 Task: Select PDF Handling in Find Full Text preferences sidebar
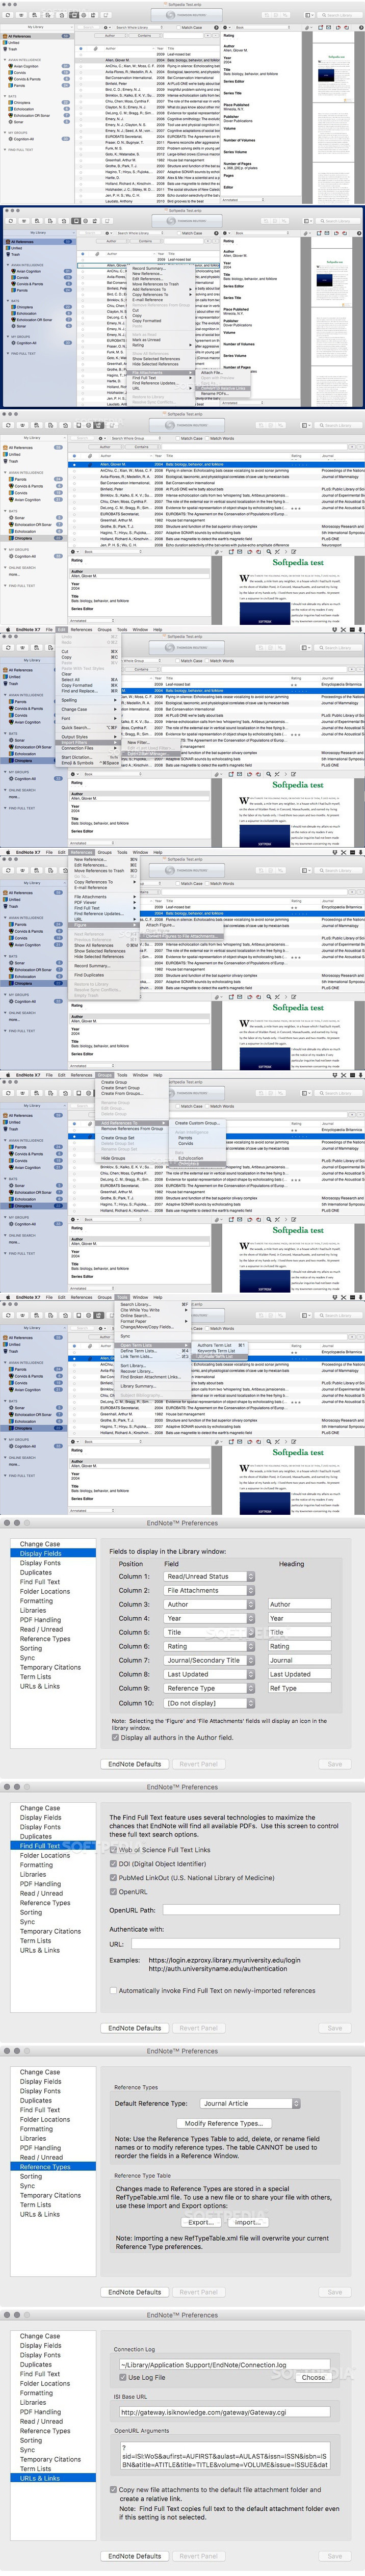(x=40, y=1884)
